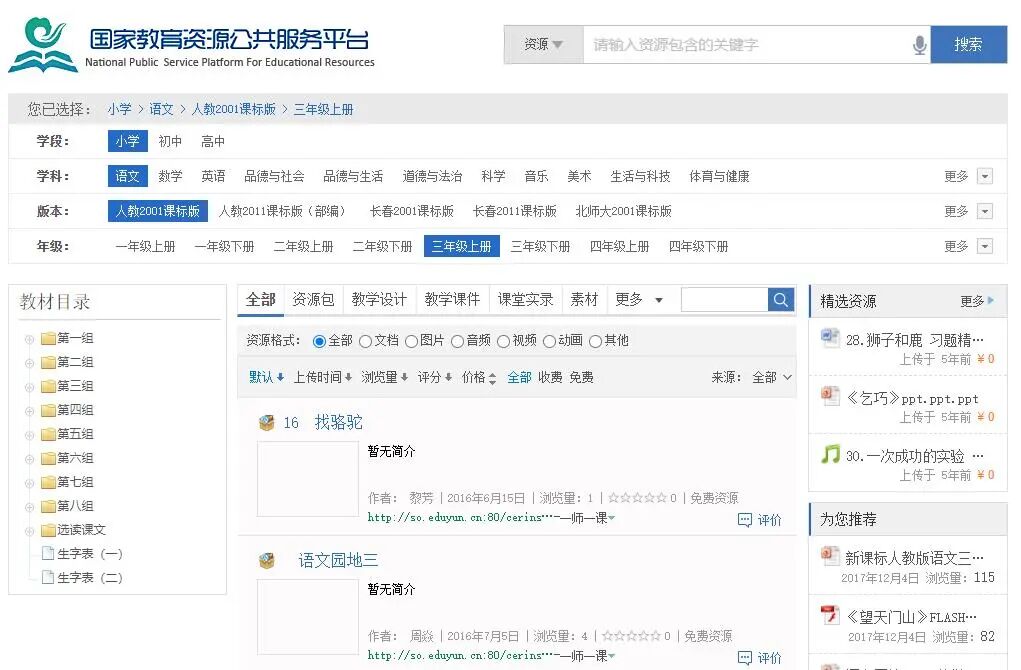Image resolution: width=1021 pixels, height=670 pixels.
Task: Click the page icon for 生字表（二）
Action: pyautogui.click(x=48, y=577)
